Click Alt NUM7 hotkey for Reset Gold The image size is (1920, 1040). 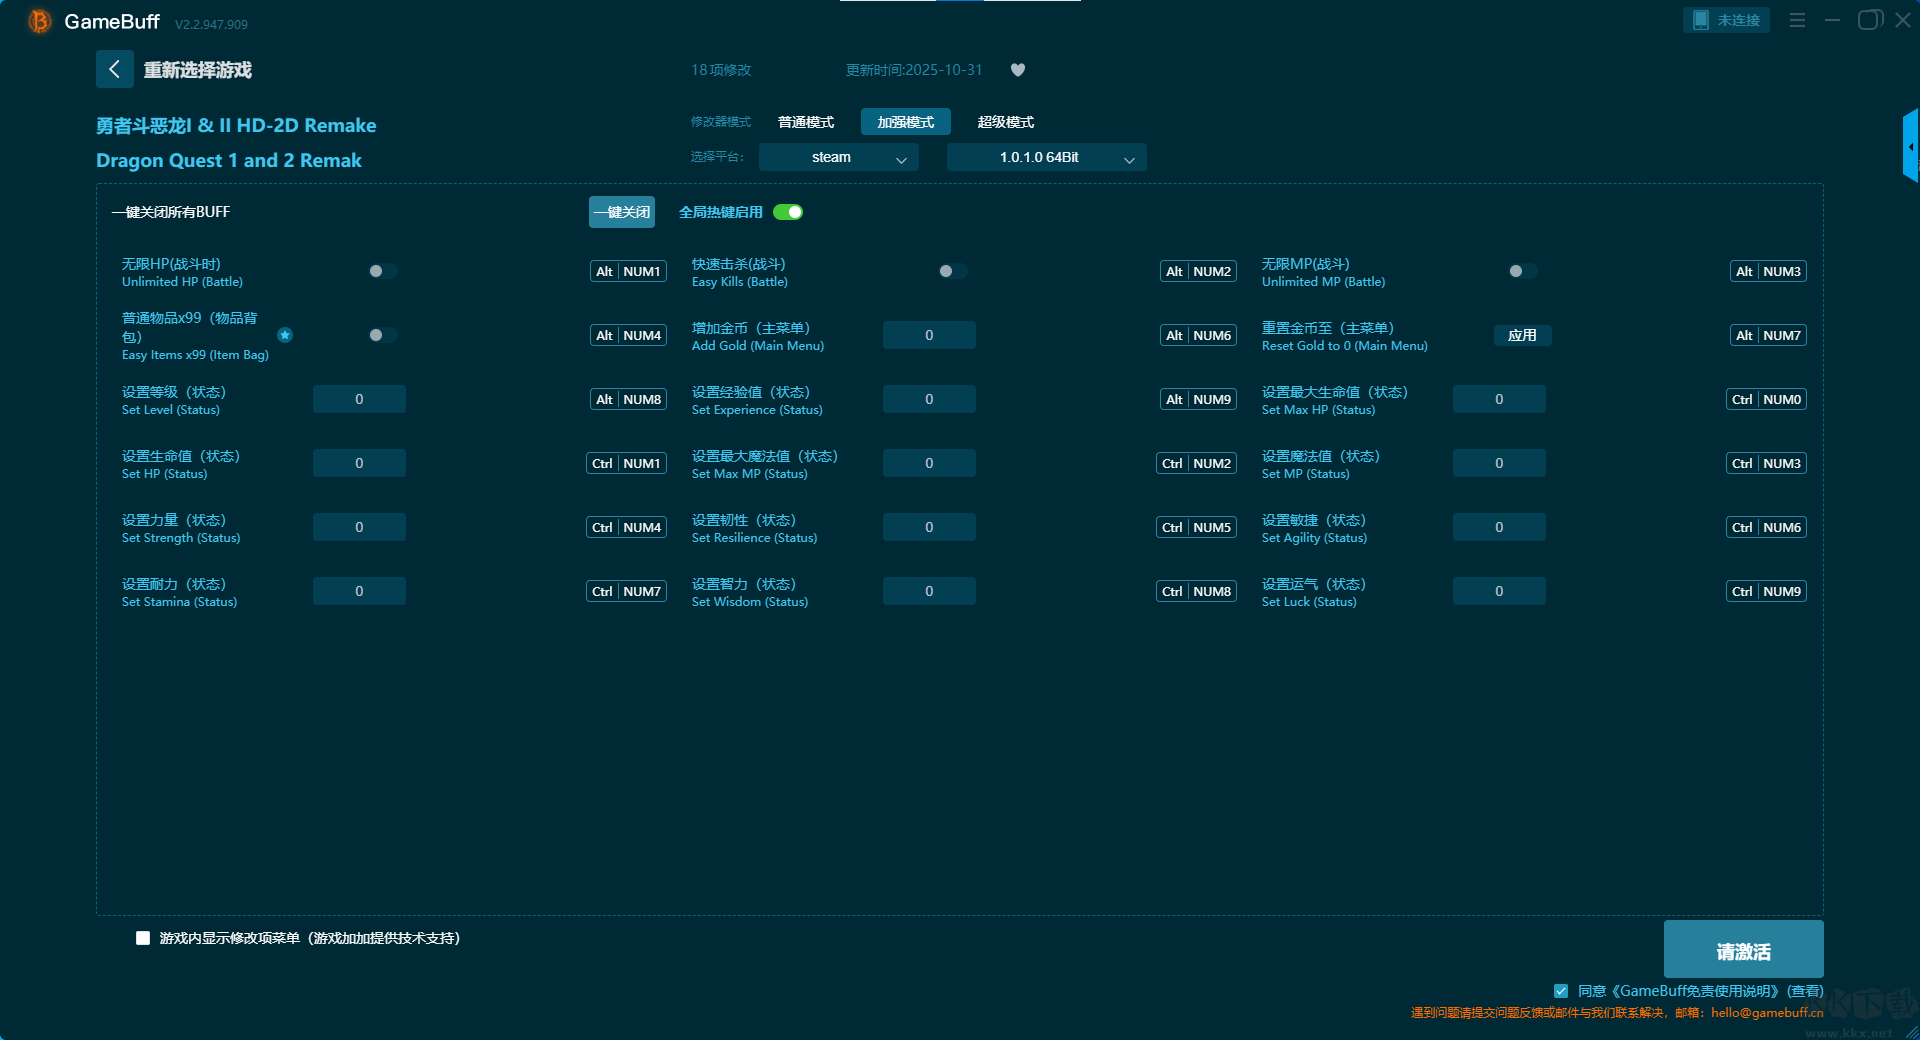click(x=1768, y=335)
